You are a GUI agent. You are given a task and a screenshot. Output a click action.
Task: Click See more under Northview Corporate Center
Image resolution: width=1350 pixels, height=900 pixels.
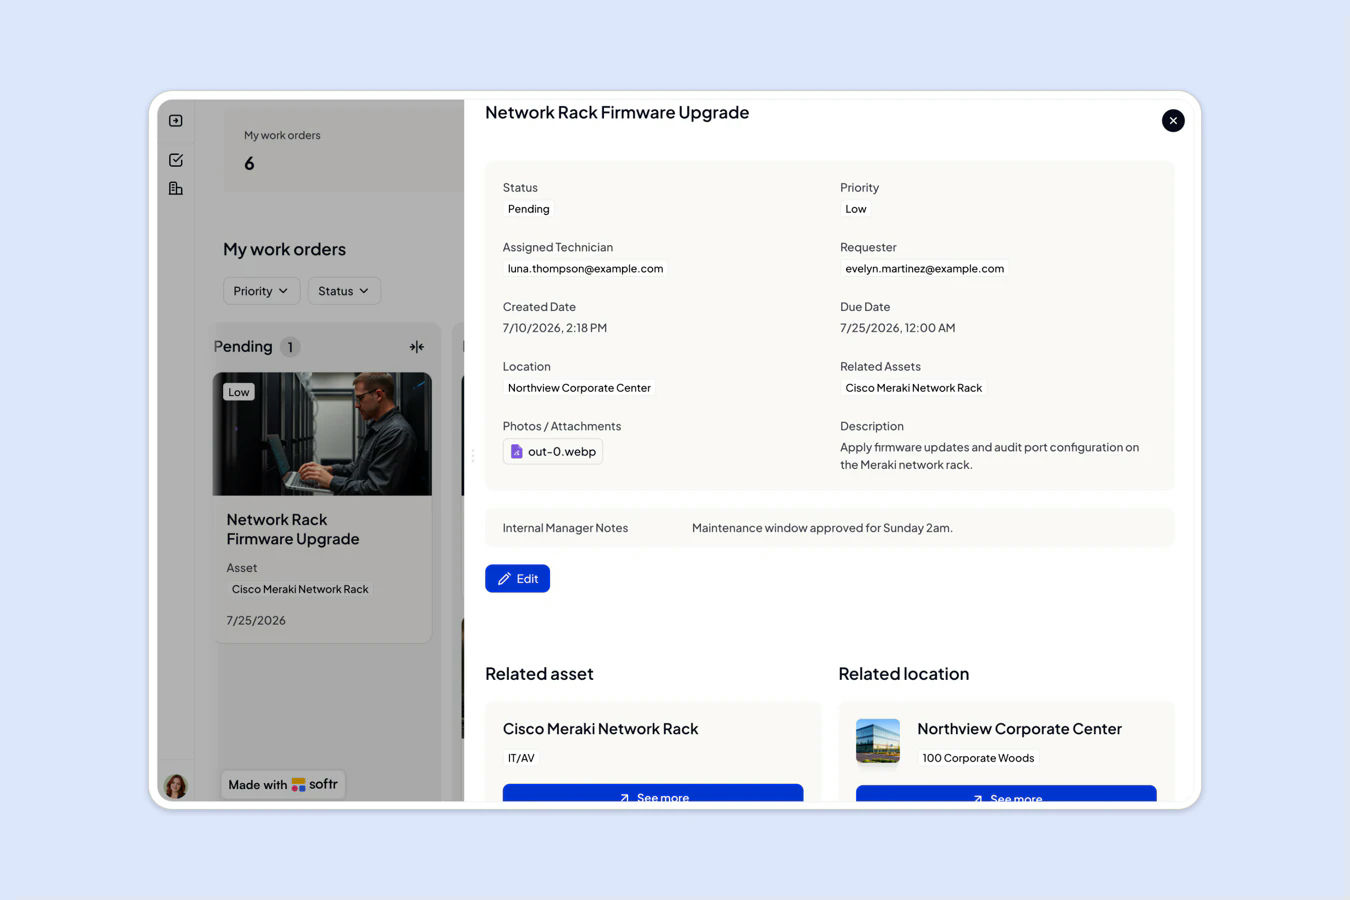[x=1006, y=794]
